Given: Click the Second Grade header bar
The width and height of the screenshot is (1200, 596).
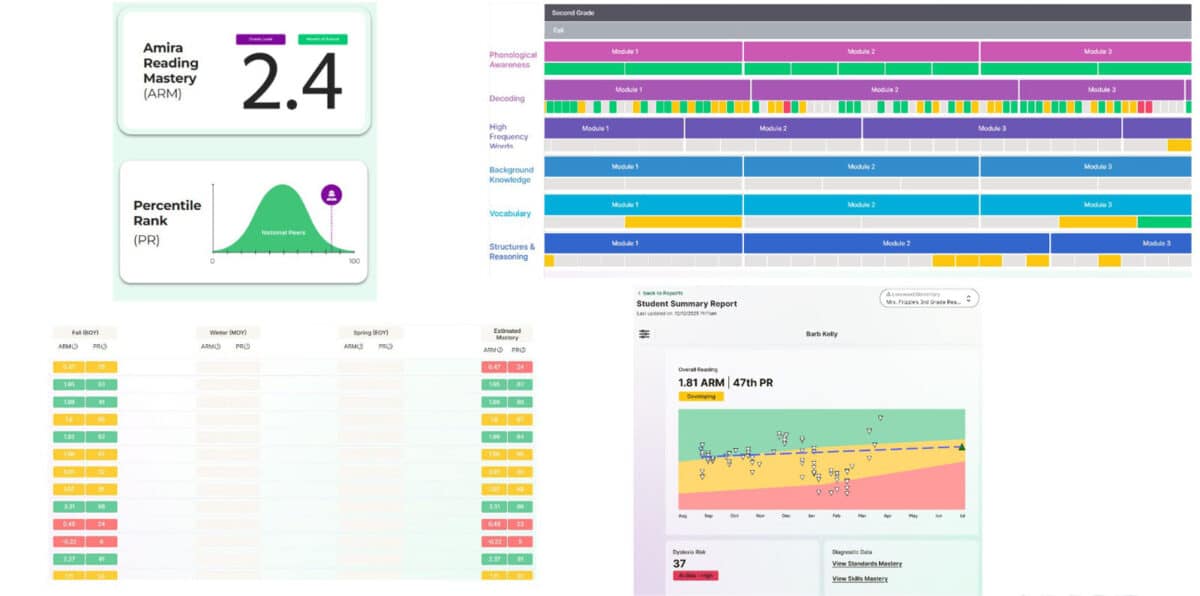Looking at the screenshot, I should tap(868, 12).
